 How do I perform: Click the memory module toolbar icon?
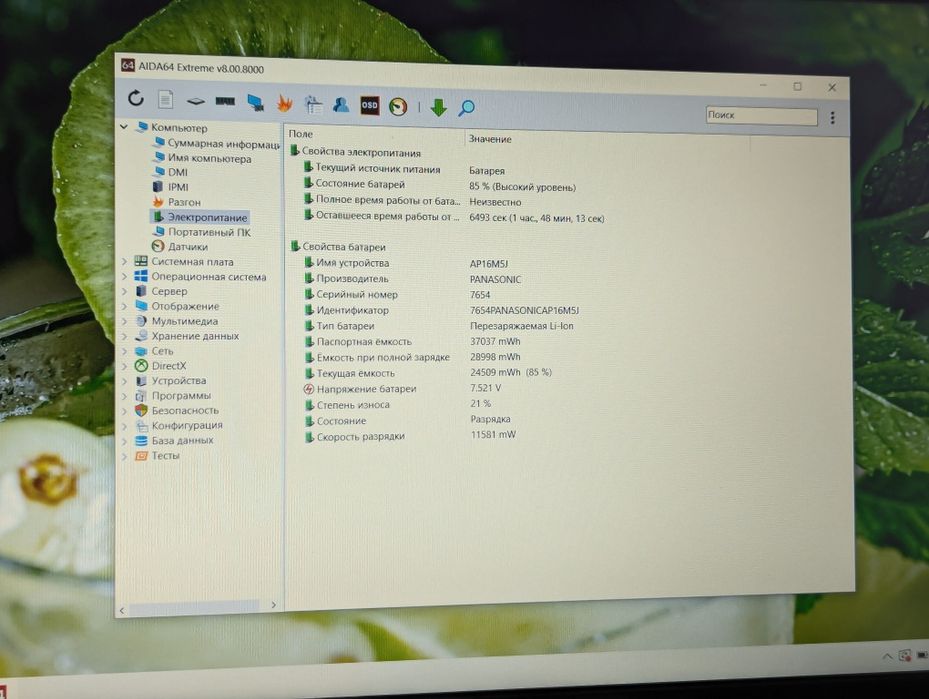(x=225, y=101)
